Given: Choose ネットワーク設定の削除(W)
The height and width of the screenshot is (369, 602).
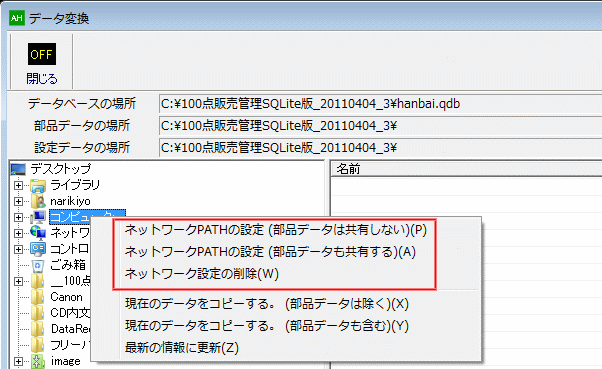Looking at the screenshot, I should point(202,274).
